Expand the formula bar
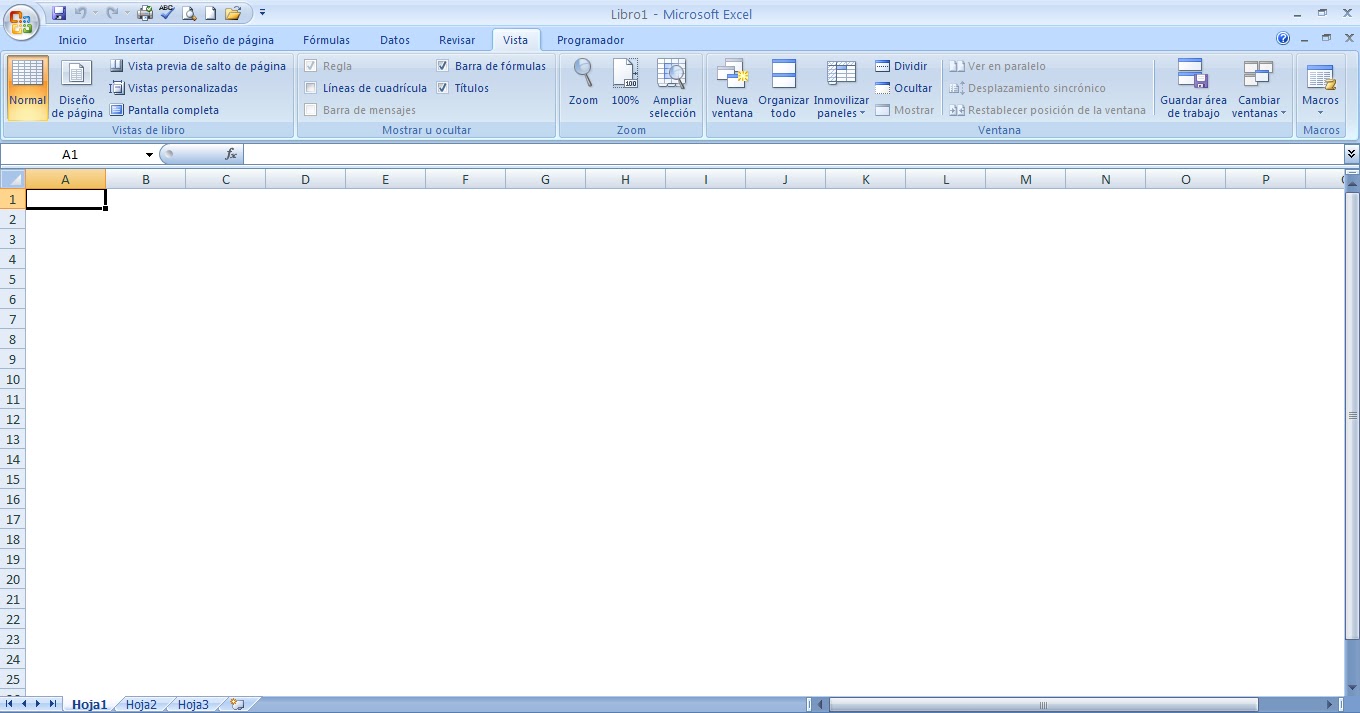Image resolution: width=1360 pixels, height=713 pixels. coord(1352,154)
